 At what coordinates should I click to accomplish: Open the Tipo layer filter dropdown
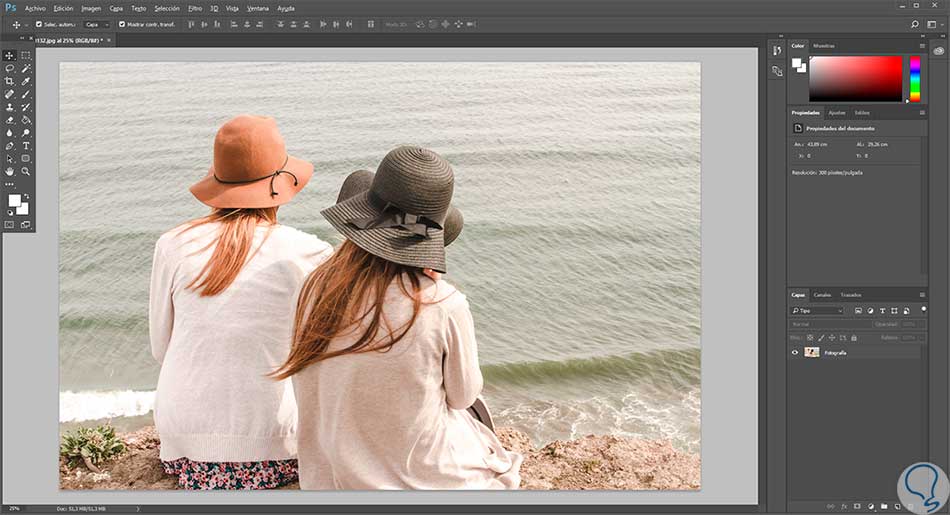point(818,311)
